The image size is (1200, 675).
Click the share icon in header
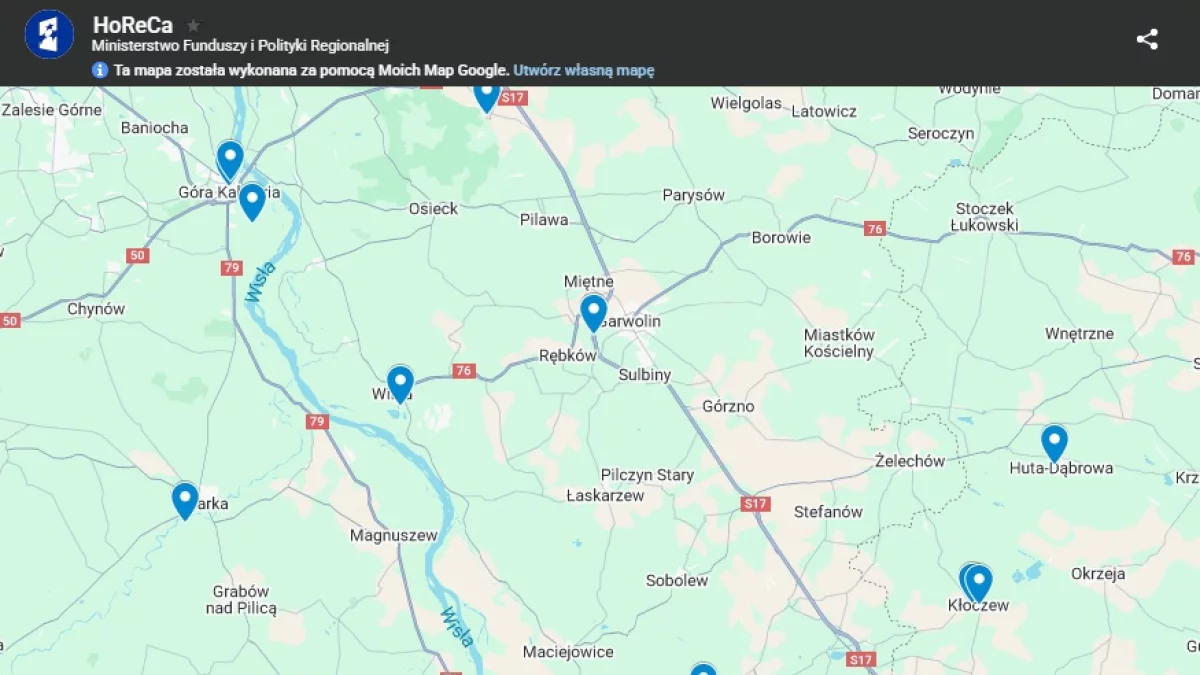(x=1147, y=39)
